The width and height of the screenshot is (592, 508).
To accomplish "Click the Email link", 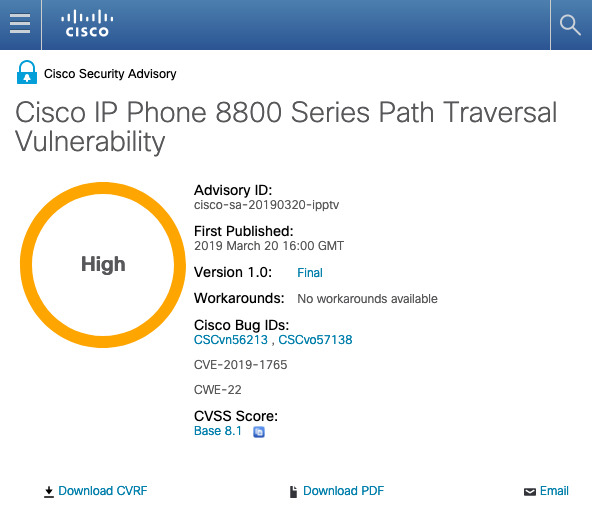I will point(554,491).
